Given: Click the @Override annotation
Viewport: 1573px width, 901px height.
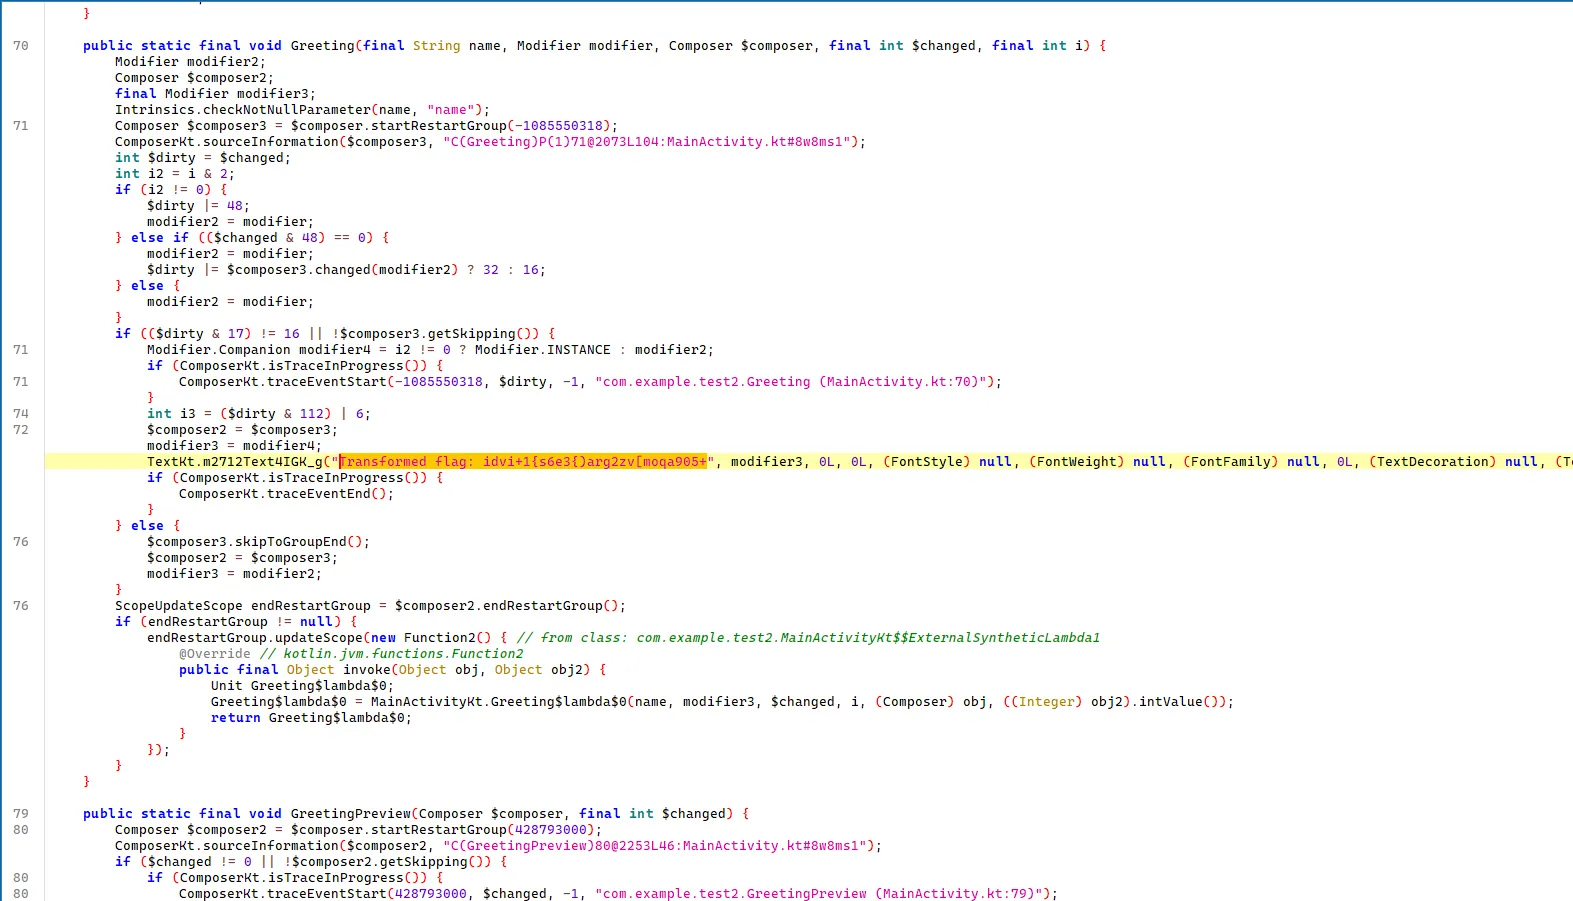Looking at the screenshot, I should pyautogui.click(x=215, y=654).
